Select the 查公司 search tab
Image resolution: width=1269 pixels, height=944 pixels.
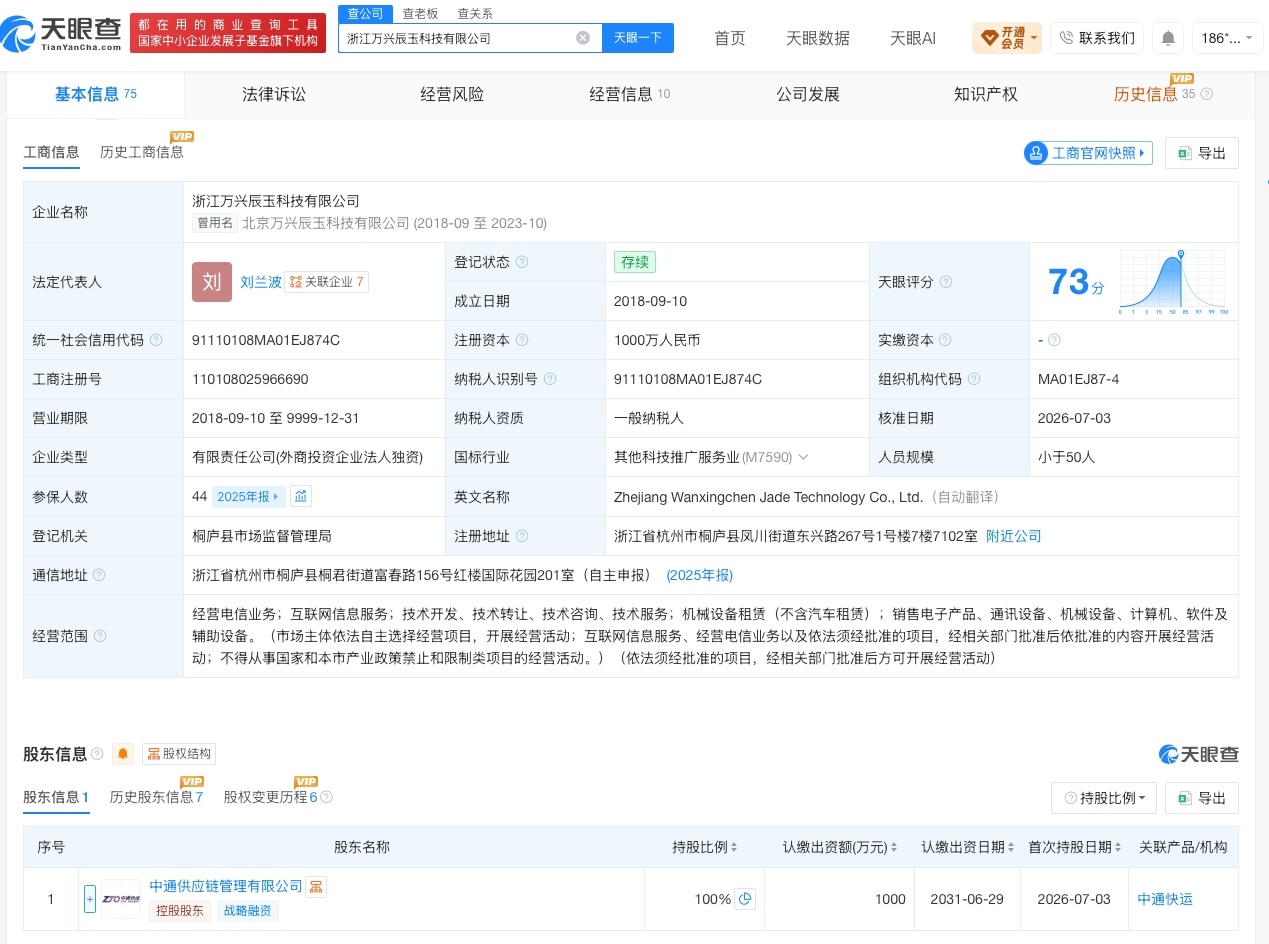(366, 14)
